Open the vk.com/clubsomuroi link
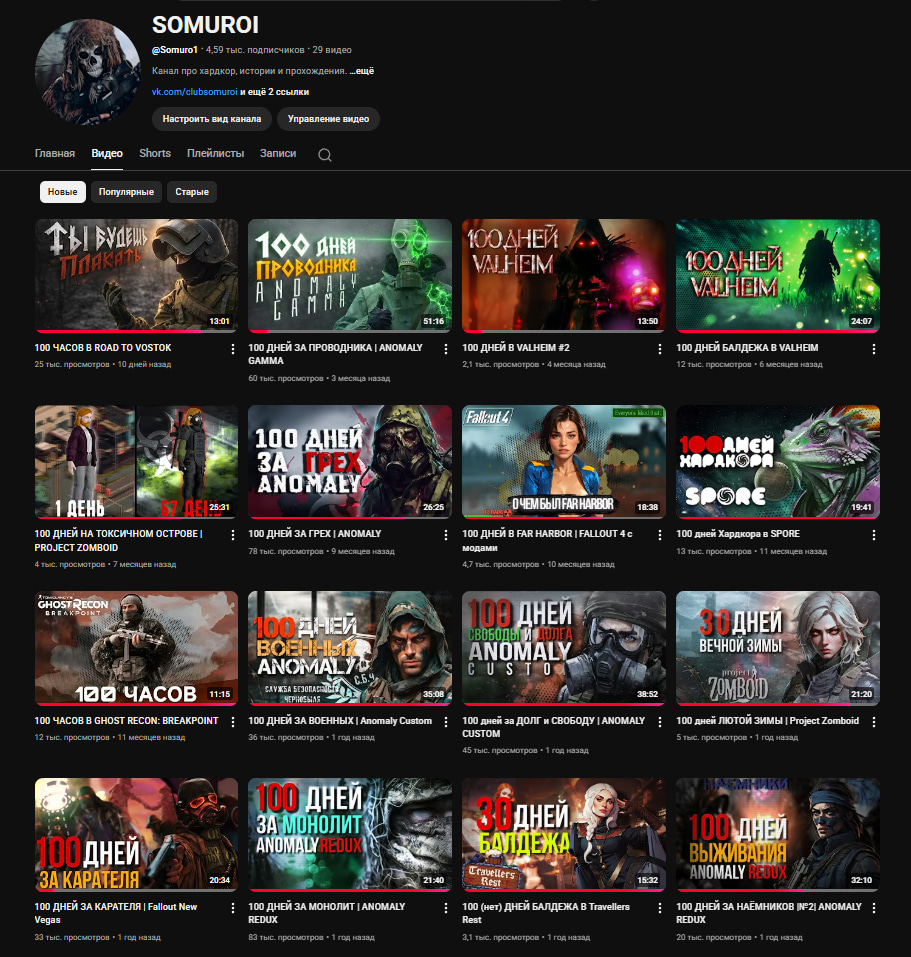 tap(195, 92)
